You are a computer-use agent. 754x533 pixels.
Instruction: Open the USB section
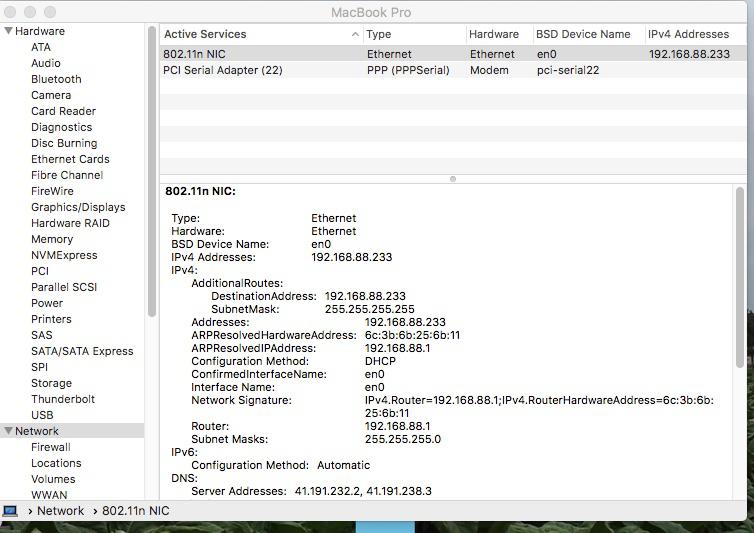click(x=42, y=415)
